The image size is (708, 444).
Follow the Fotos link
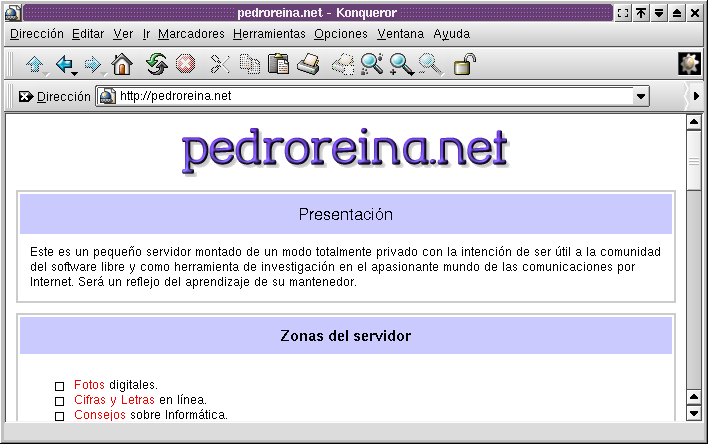point(89,385)
